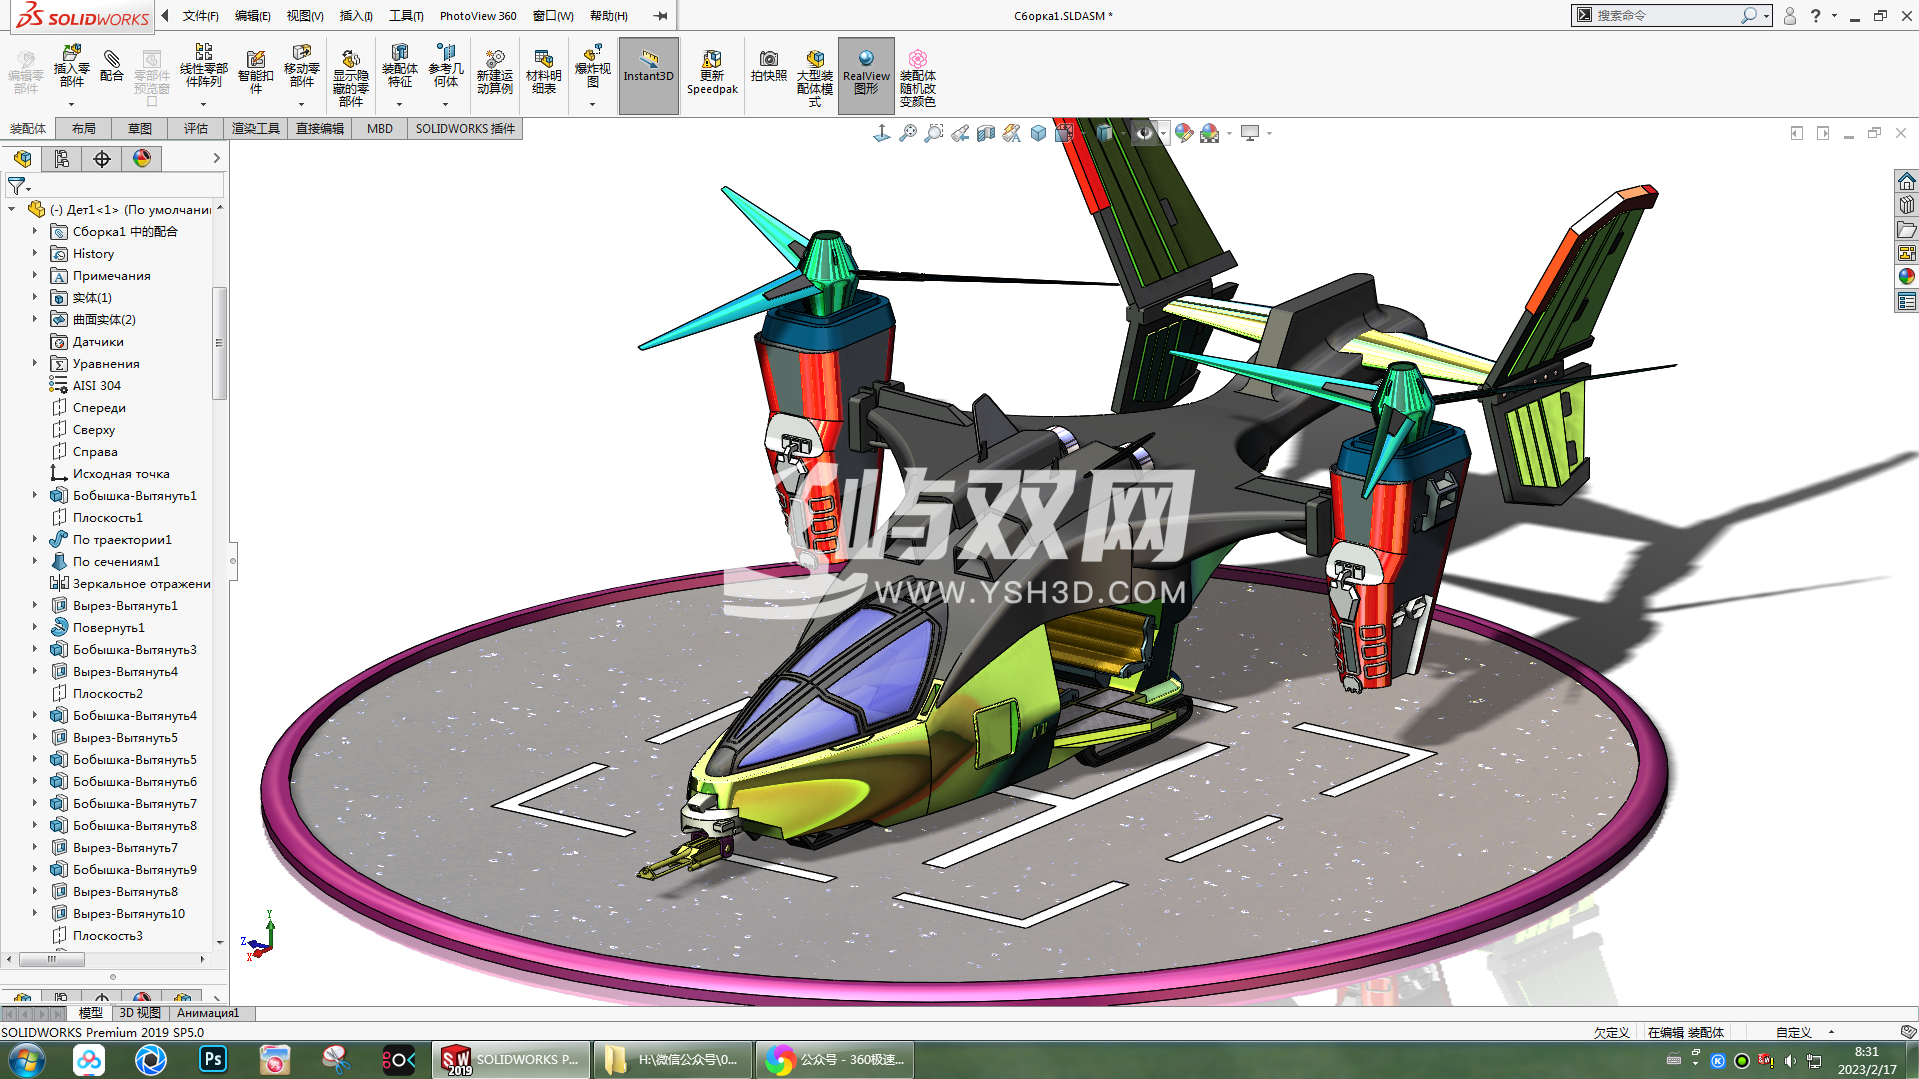
Task: Switch to the 3D 视图 bottom tab
Action: [140, 1013]
